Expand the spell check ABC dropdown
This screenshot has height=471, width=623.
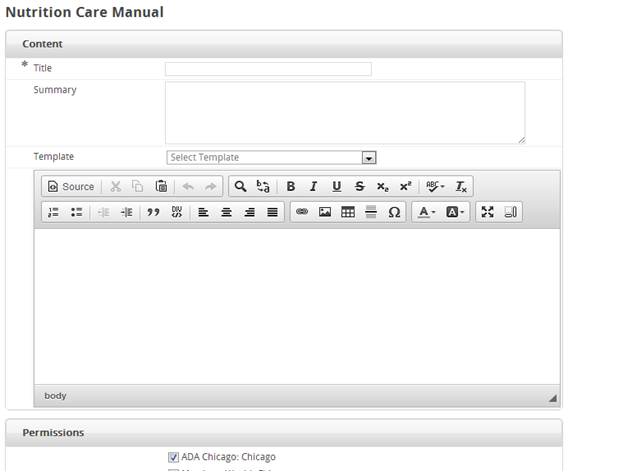coord(435,186)
